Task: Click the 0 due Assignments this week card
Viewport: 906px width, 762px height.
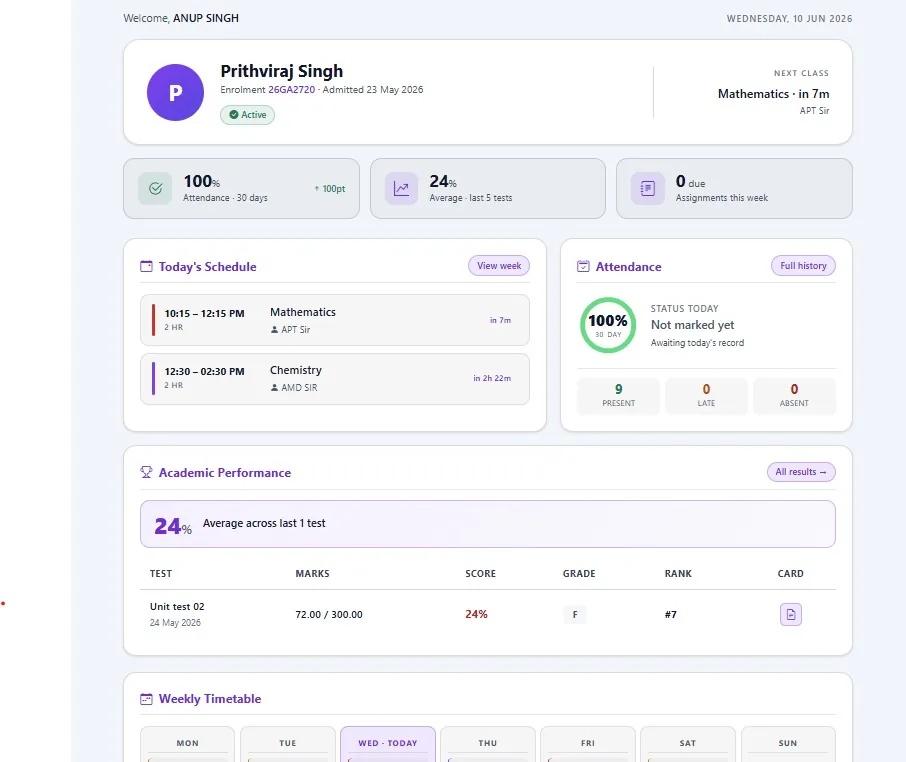Action: (x=734, y=188)
